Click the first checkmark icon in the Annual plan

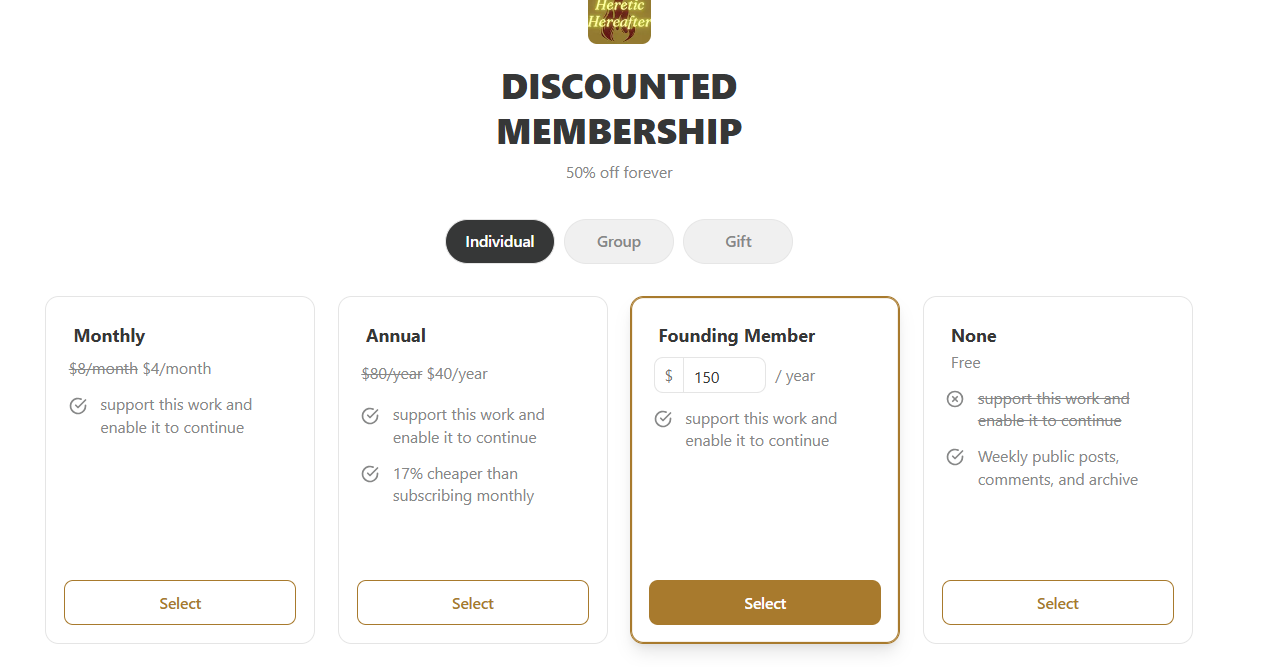(x=370, y=416)
